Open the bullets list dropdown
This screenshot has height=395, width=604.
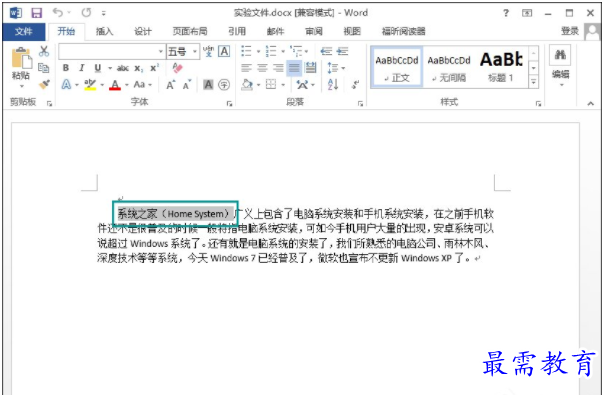(x=258, y=52)
